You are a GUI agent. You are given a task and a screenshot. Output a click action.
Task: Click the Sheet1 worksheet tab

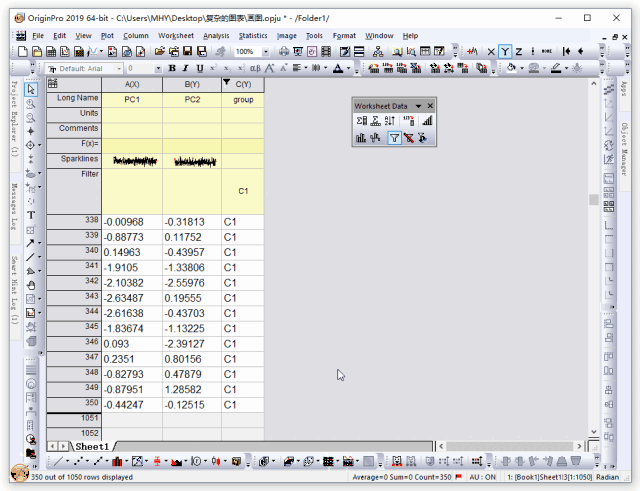tap(92, 447)
